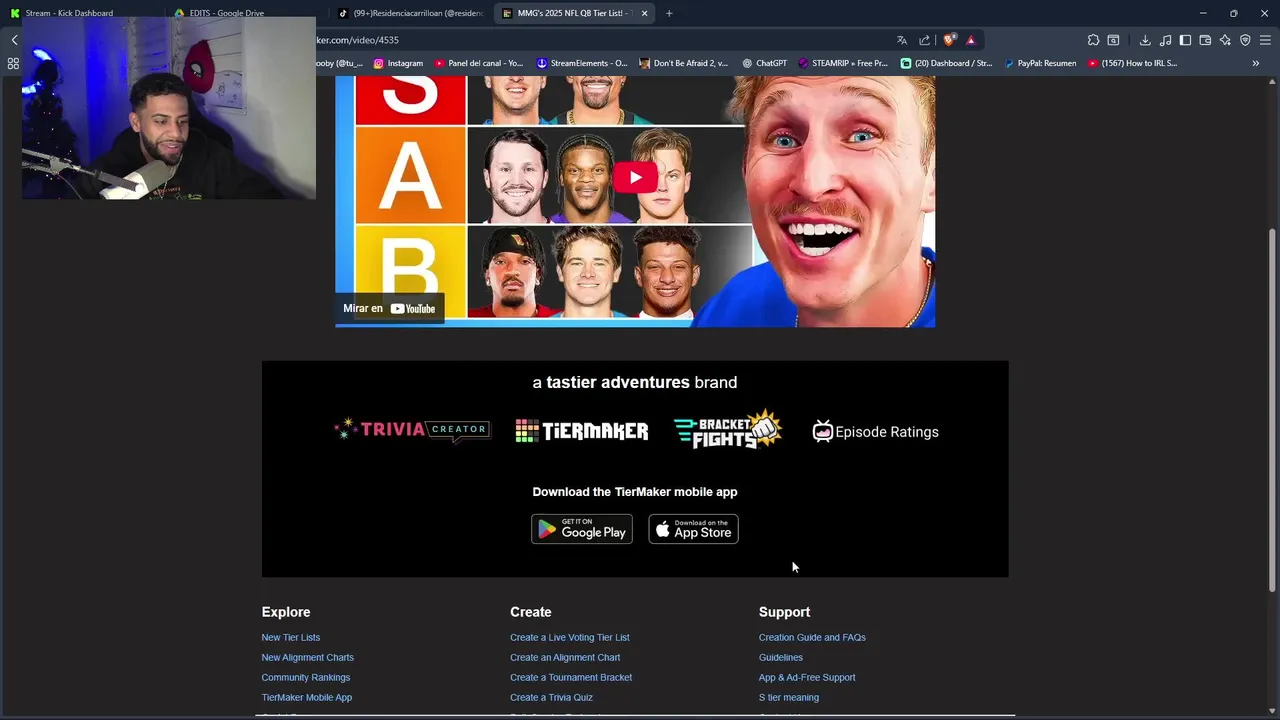Image resolution: width=1280 pixels, height=720 pixels.
Task: Open Create a Trivia Quiz link
Action: [551, 697]
